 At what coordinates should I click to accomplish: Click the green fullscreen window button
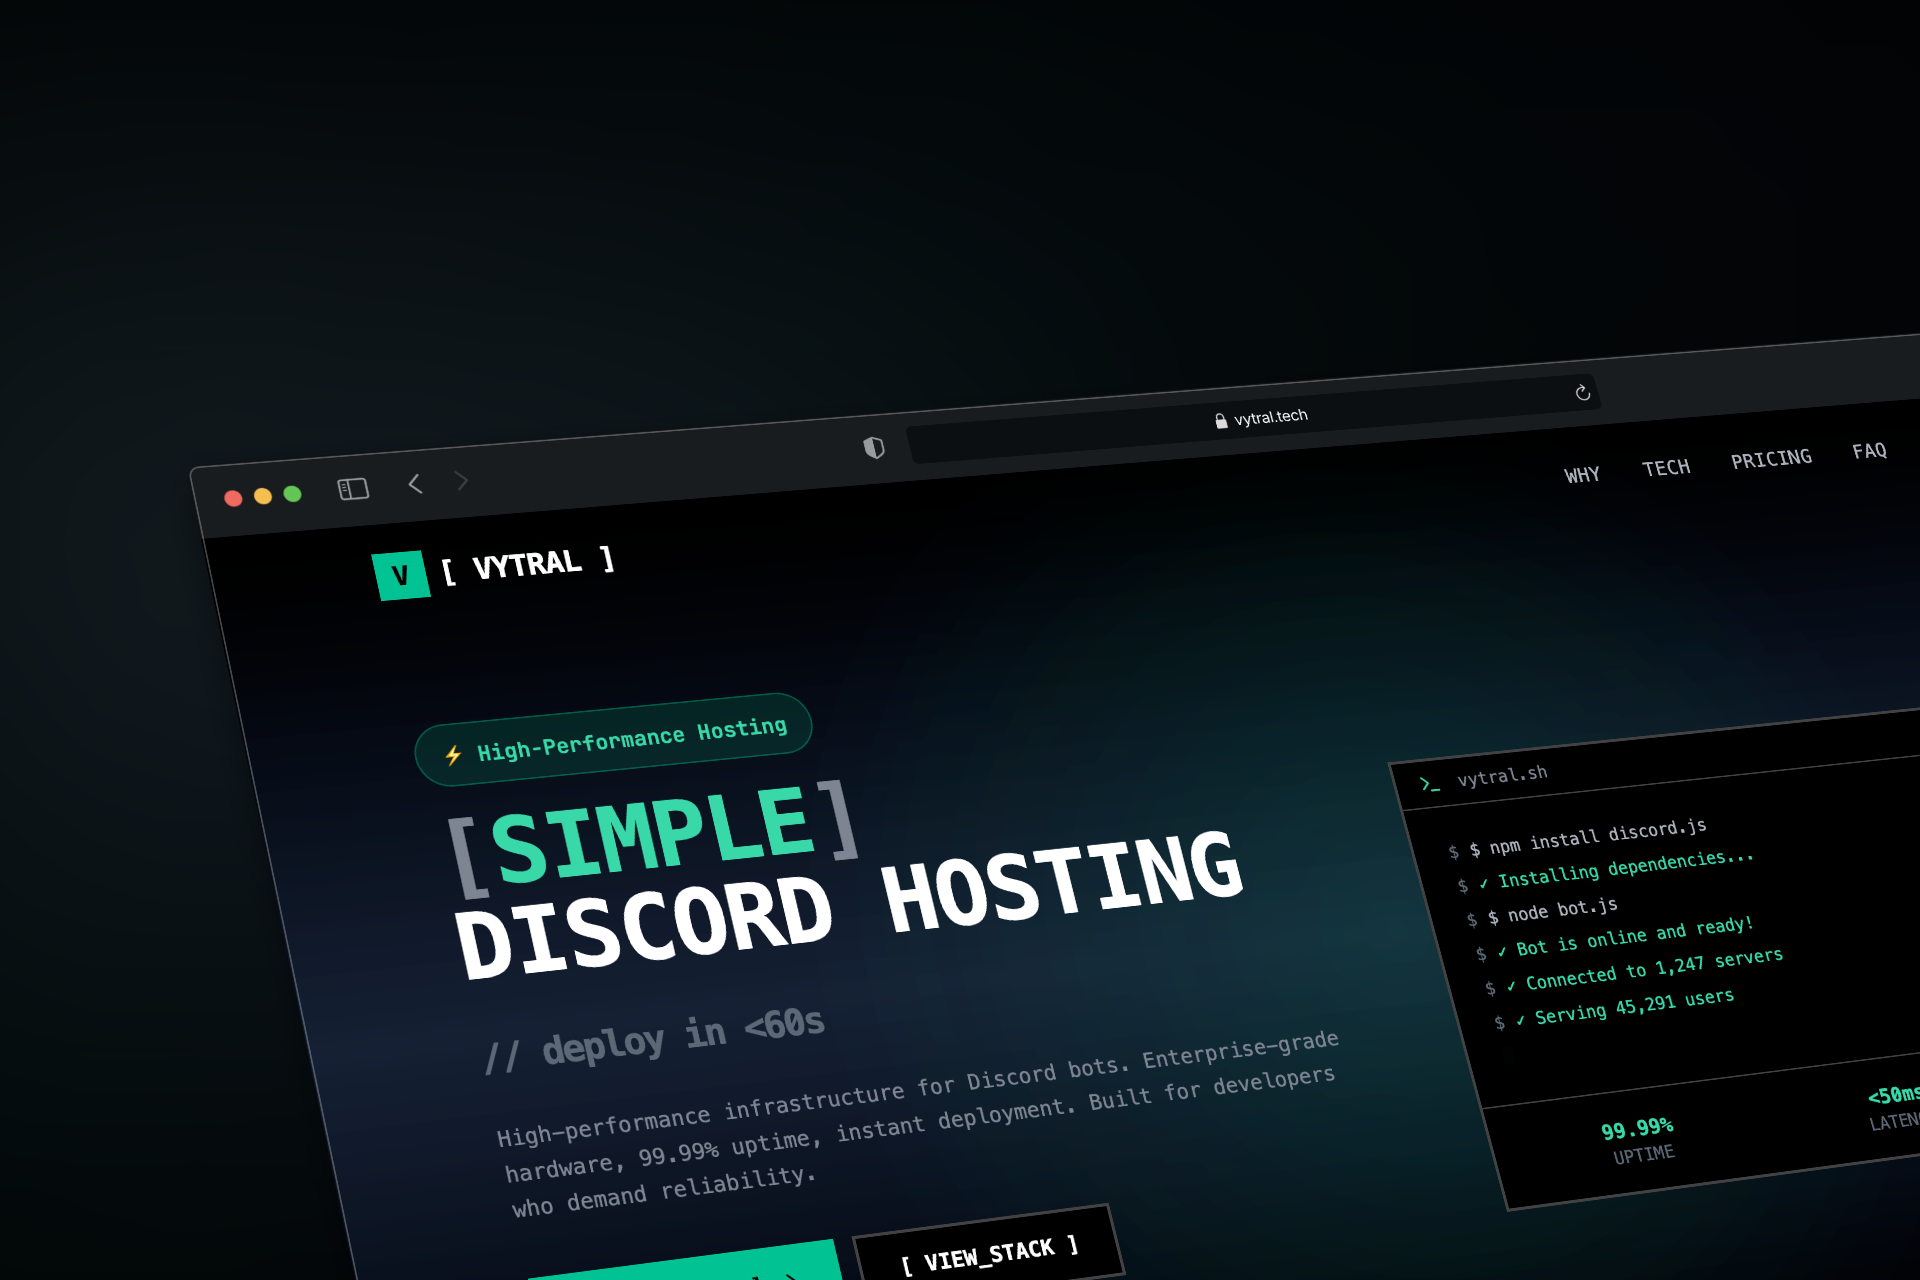click(292, 494)
